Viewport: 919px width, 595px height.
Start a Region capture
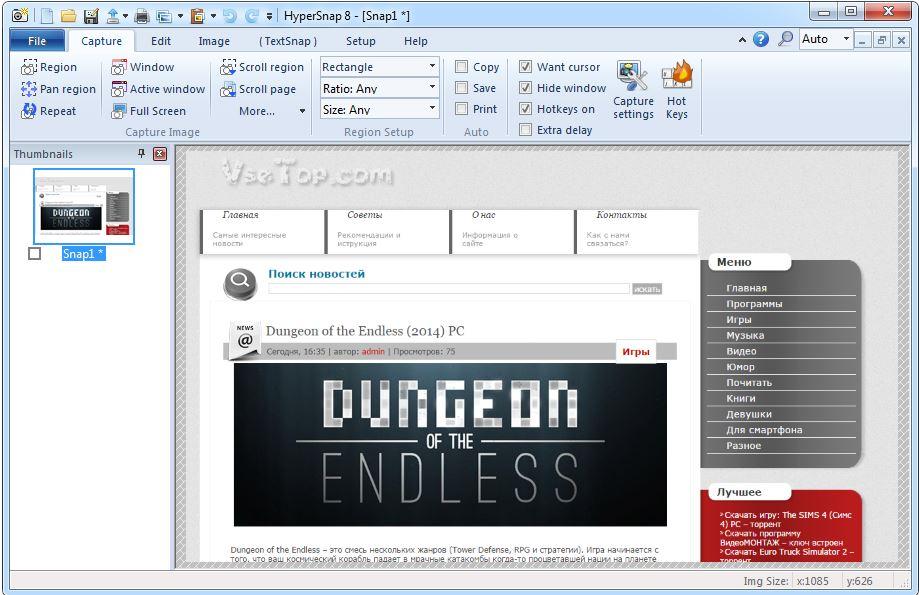(49, 67)
